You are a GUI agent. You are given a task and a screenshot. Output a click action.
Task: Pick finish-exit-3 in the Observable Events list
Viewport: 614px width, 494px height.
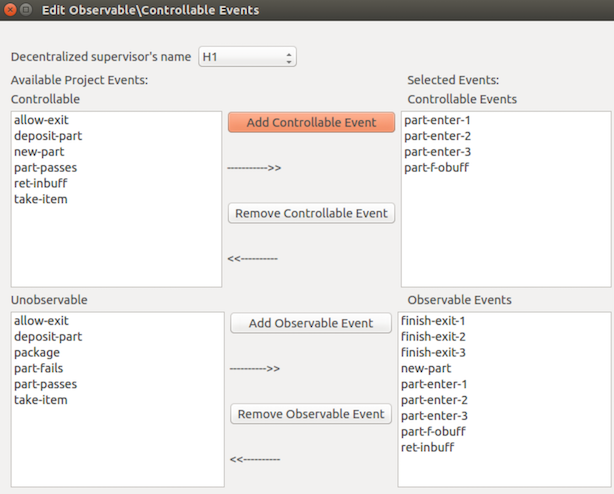click(x=433, y=352)
